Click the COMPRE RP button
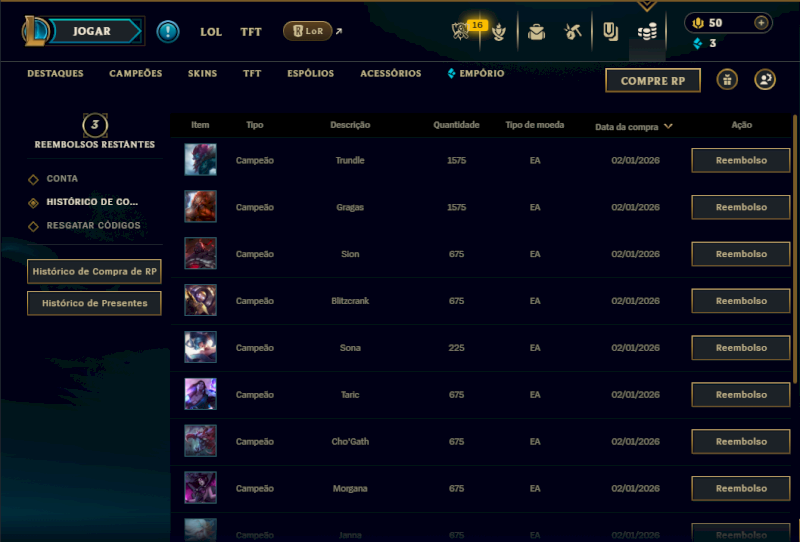Viewport: 800px width, 542px height. click(x=653, y=81)
